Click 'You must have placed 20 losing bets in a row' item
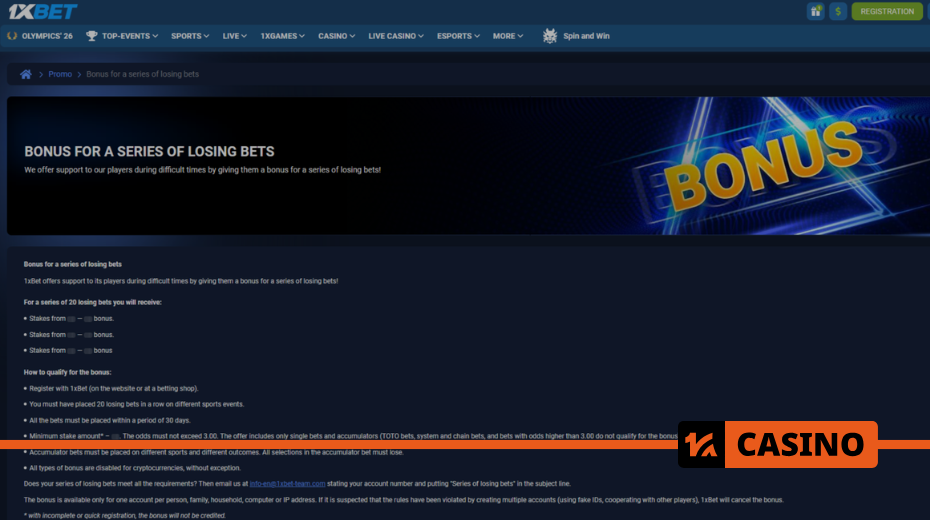Screen dimensions: 930x520 (x=136, y=404)
